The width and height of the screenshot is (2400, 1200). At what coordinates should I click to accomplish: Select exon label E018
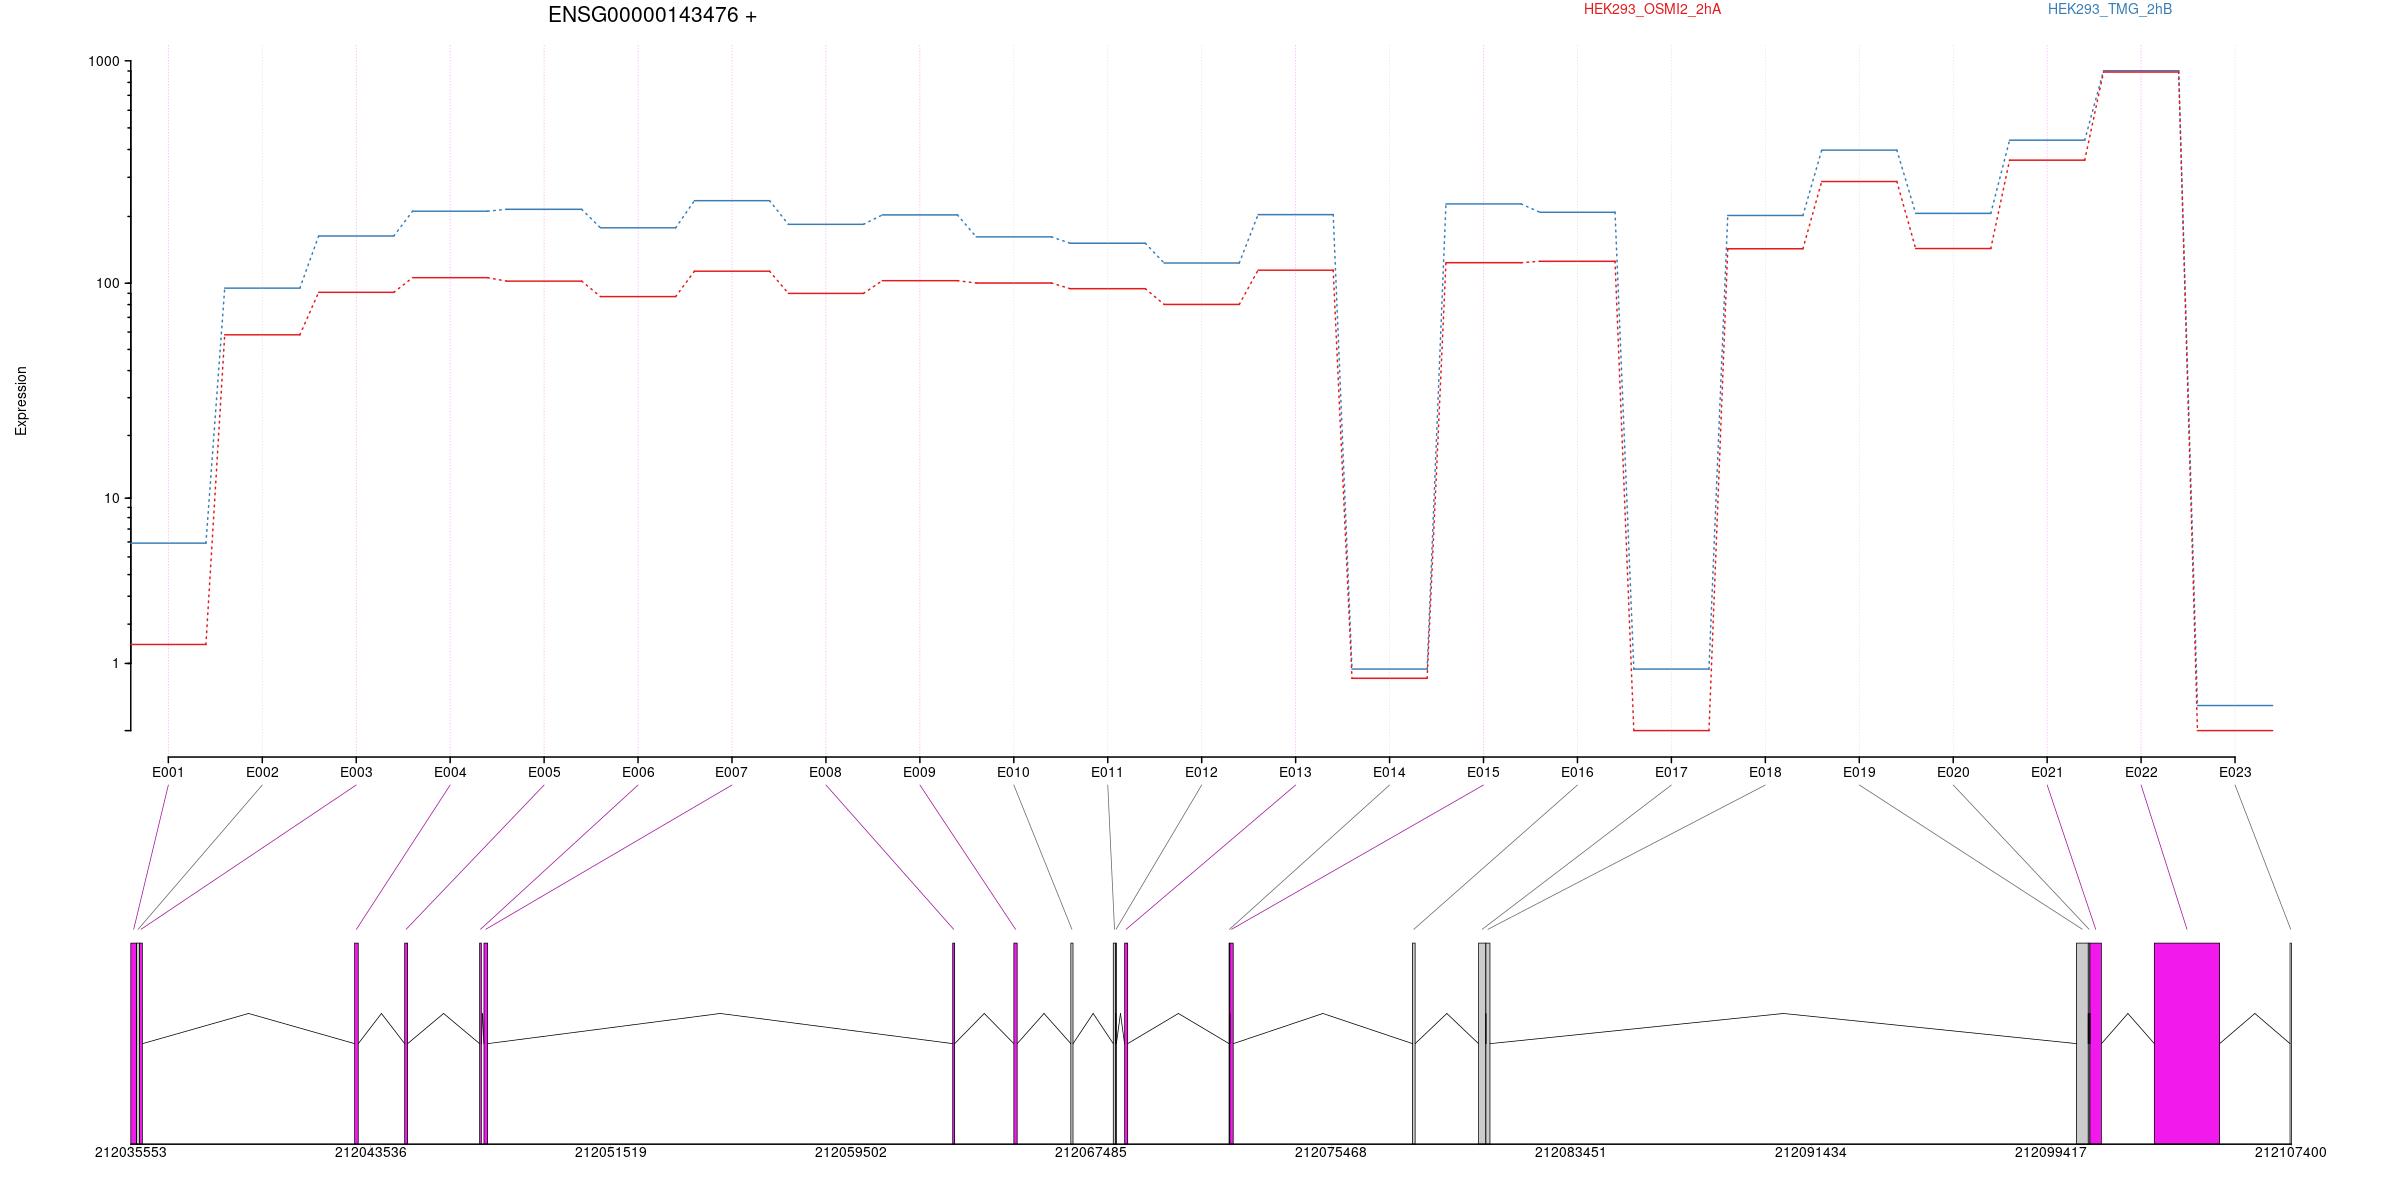click(x=1765, y=772)
